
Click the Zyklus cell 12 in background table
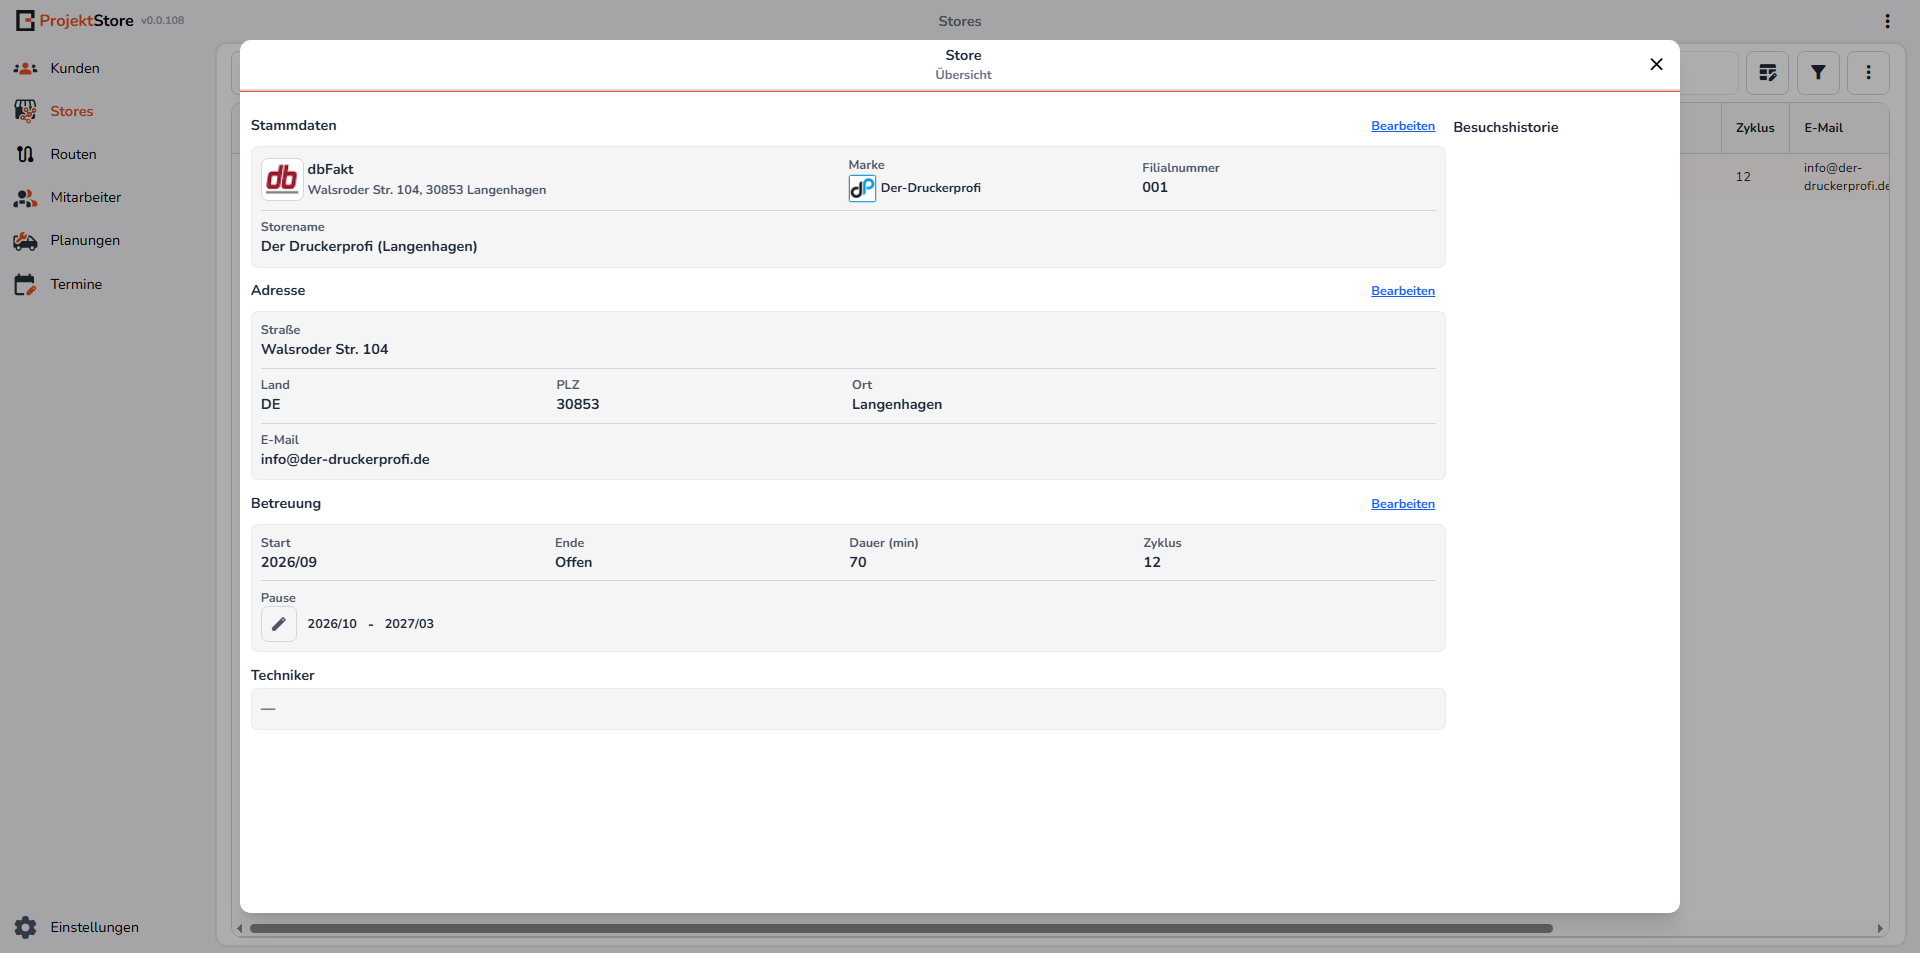1743,177
